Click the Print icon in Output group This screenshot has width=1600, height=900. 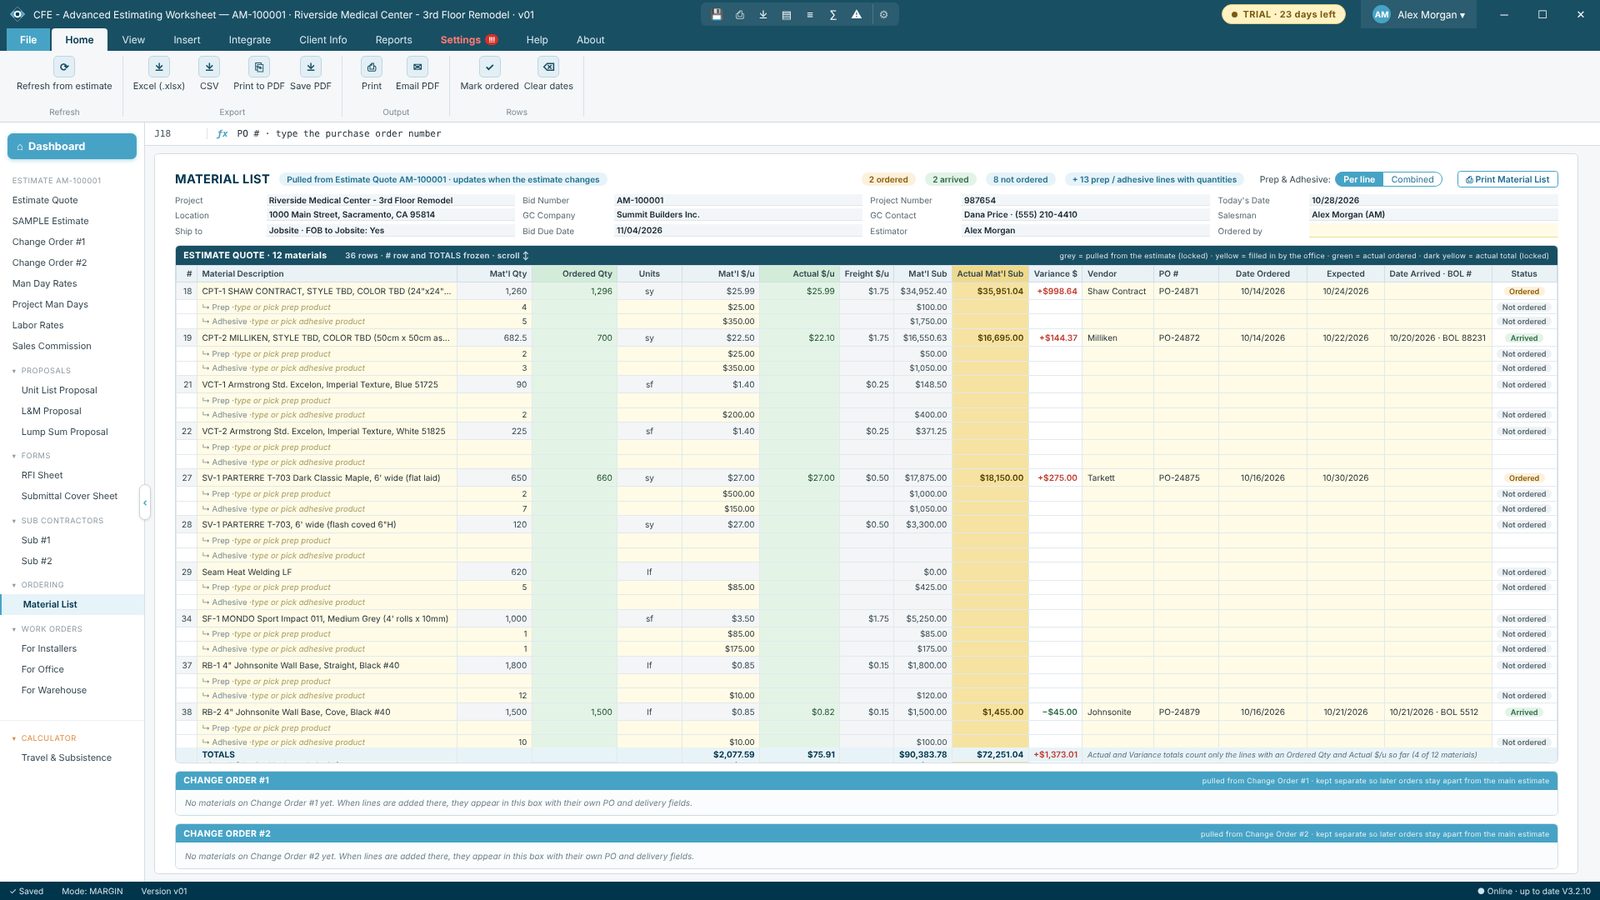point(372,67)
